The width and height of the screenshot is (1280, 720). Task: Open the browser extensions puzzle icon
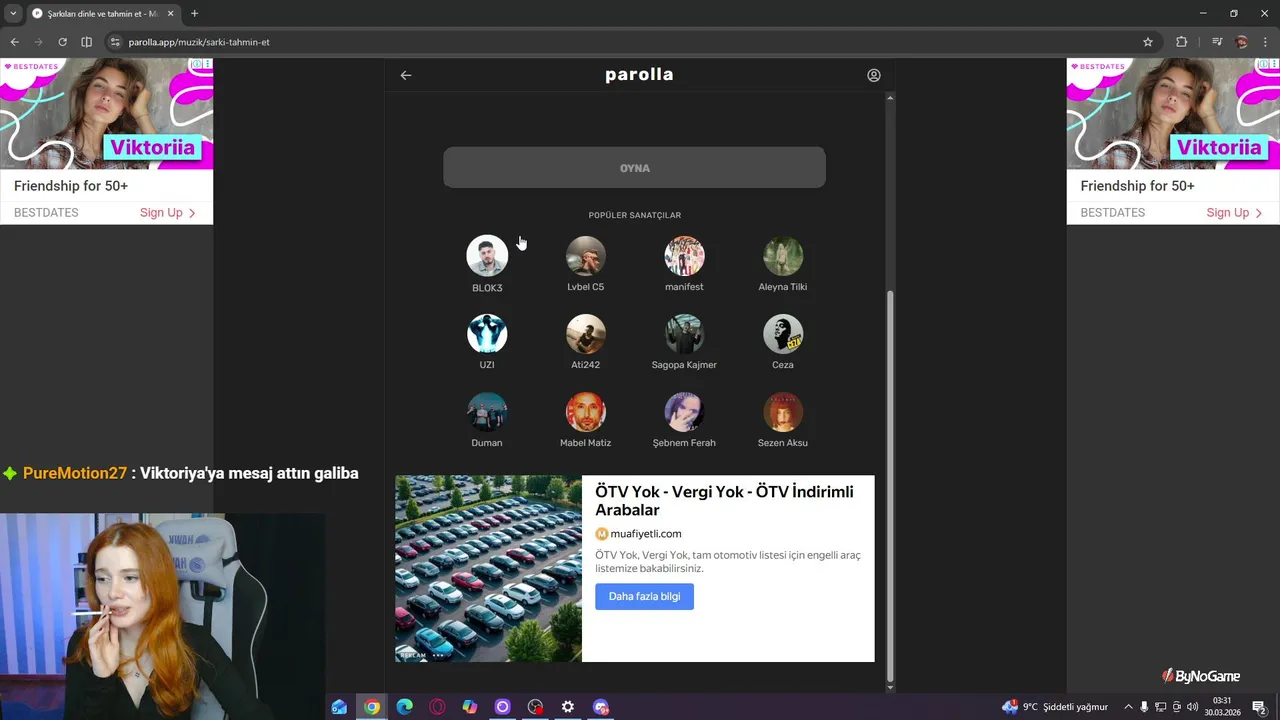[1182, 42]
